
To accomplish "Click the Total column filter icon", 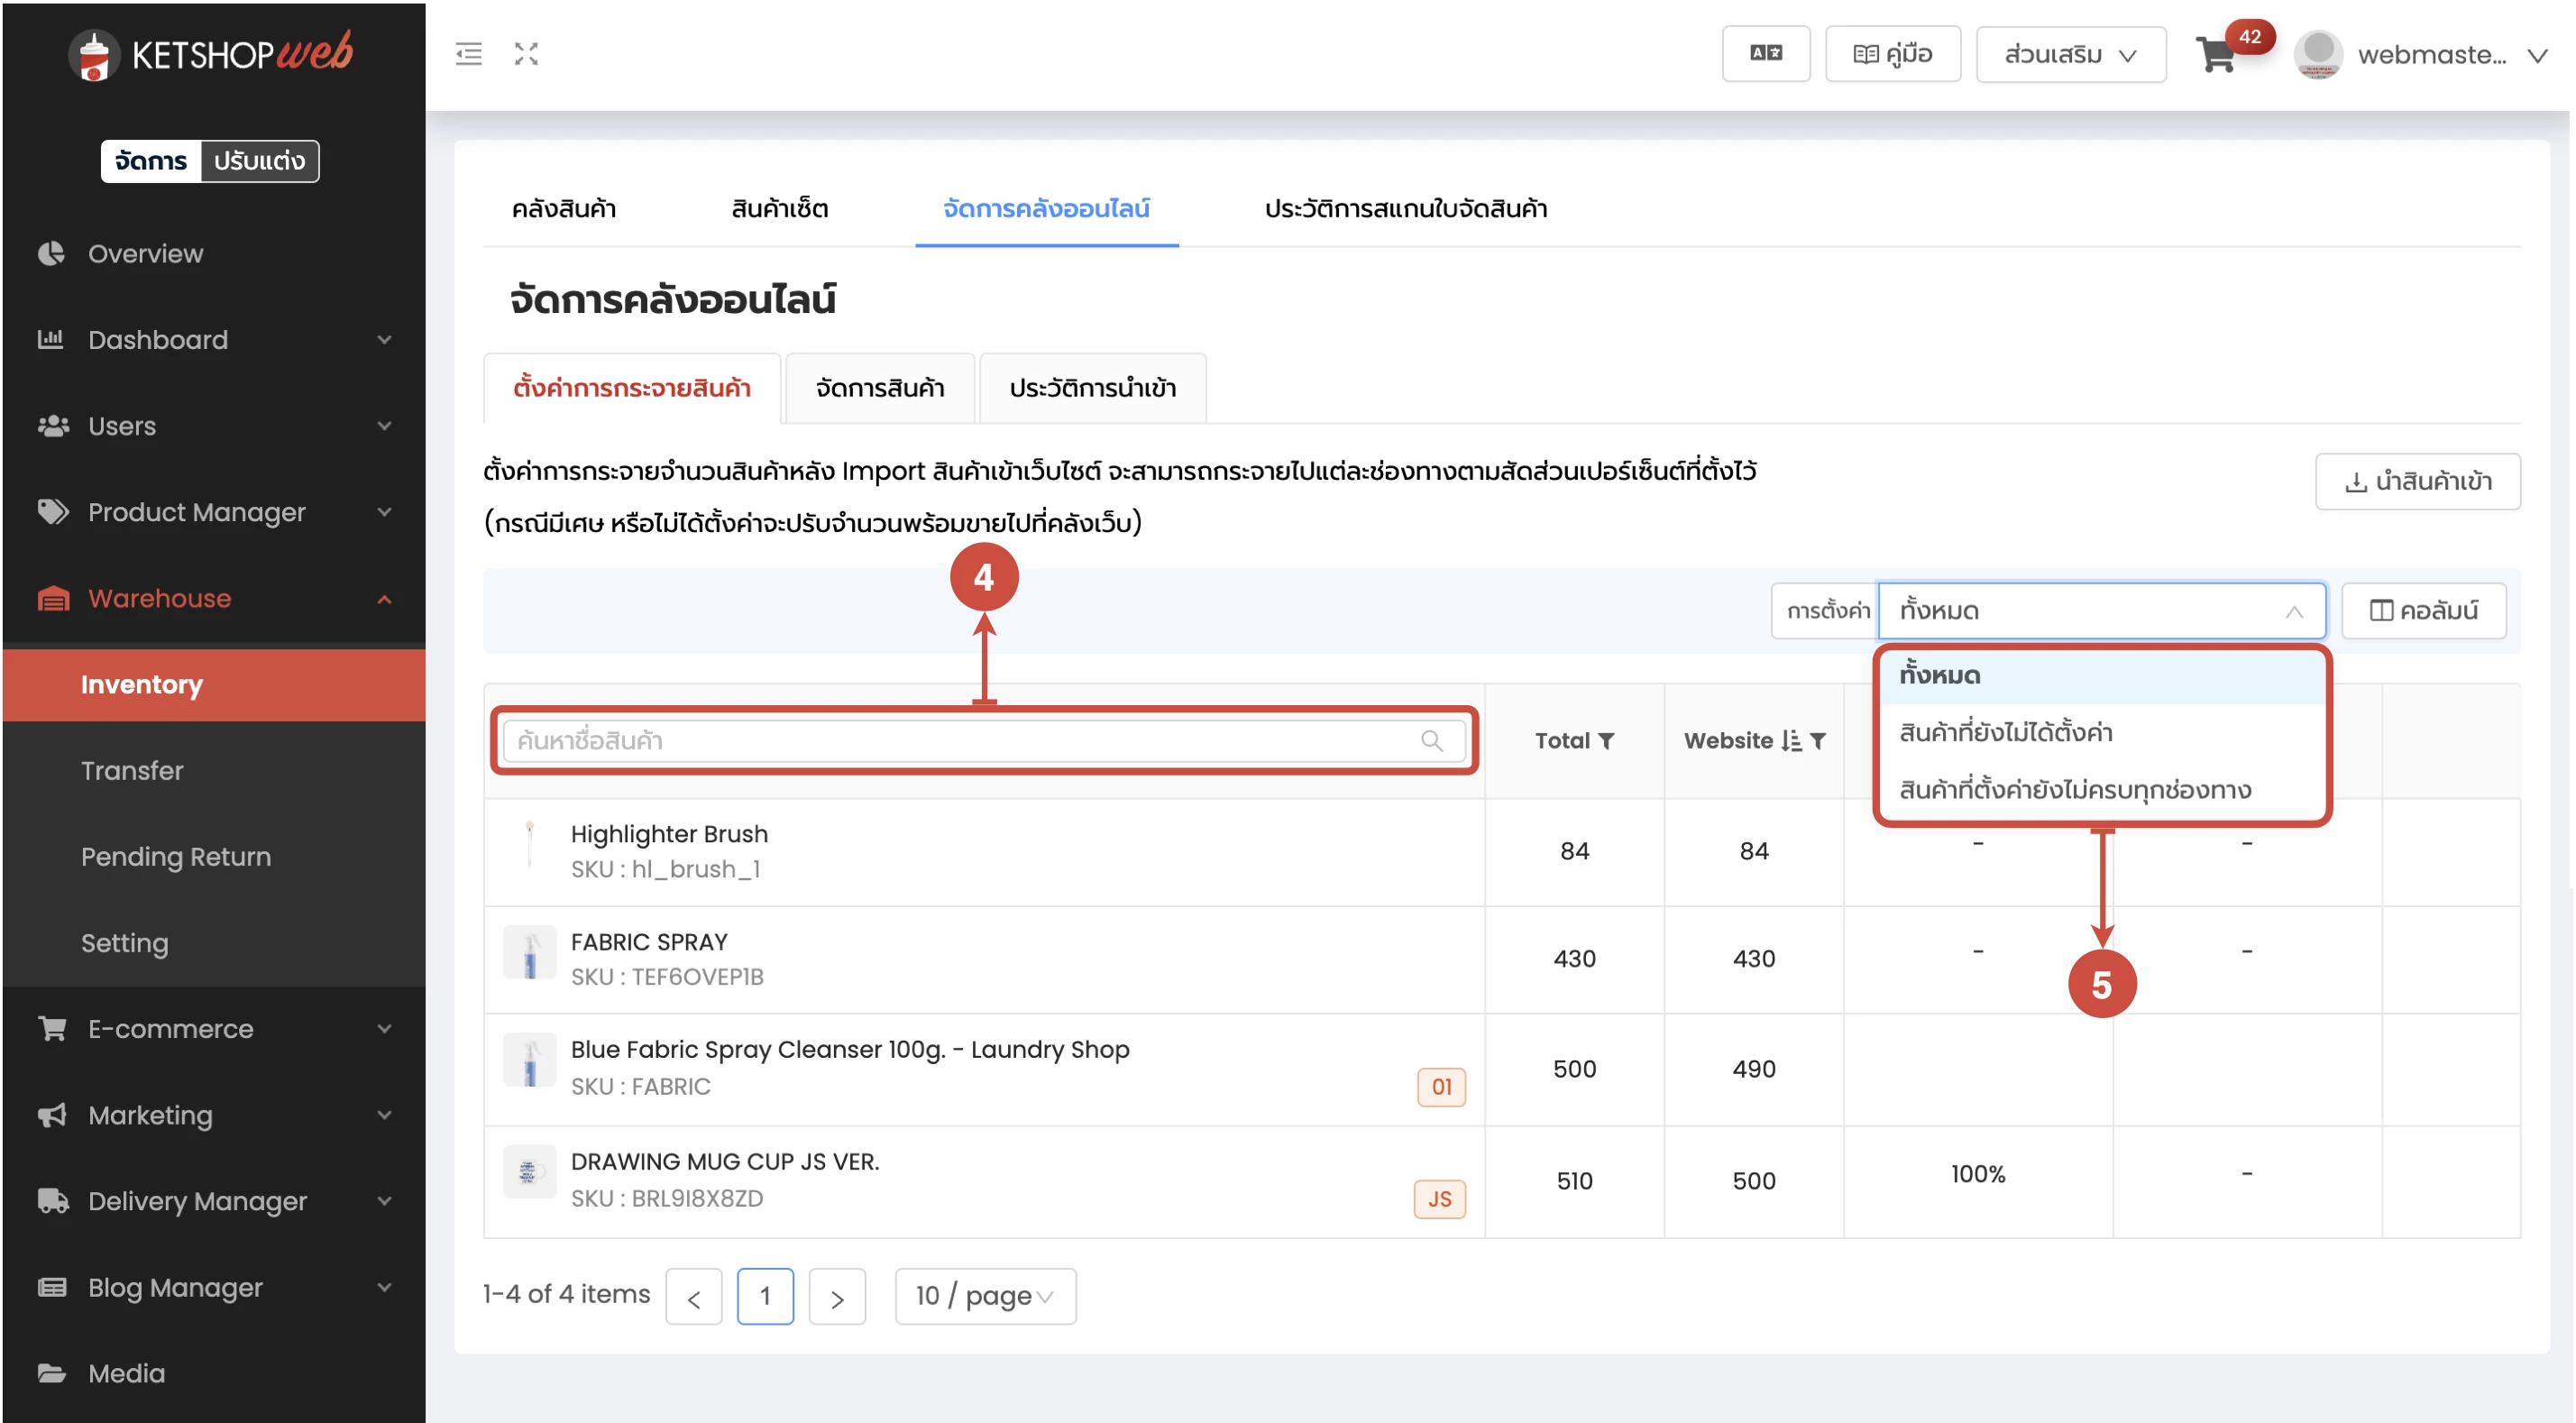I will (1606, 741).
